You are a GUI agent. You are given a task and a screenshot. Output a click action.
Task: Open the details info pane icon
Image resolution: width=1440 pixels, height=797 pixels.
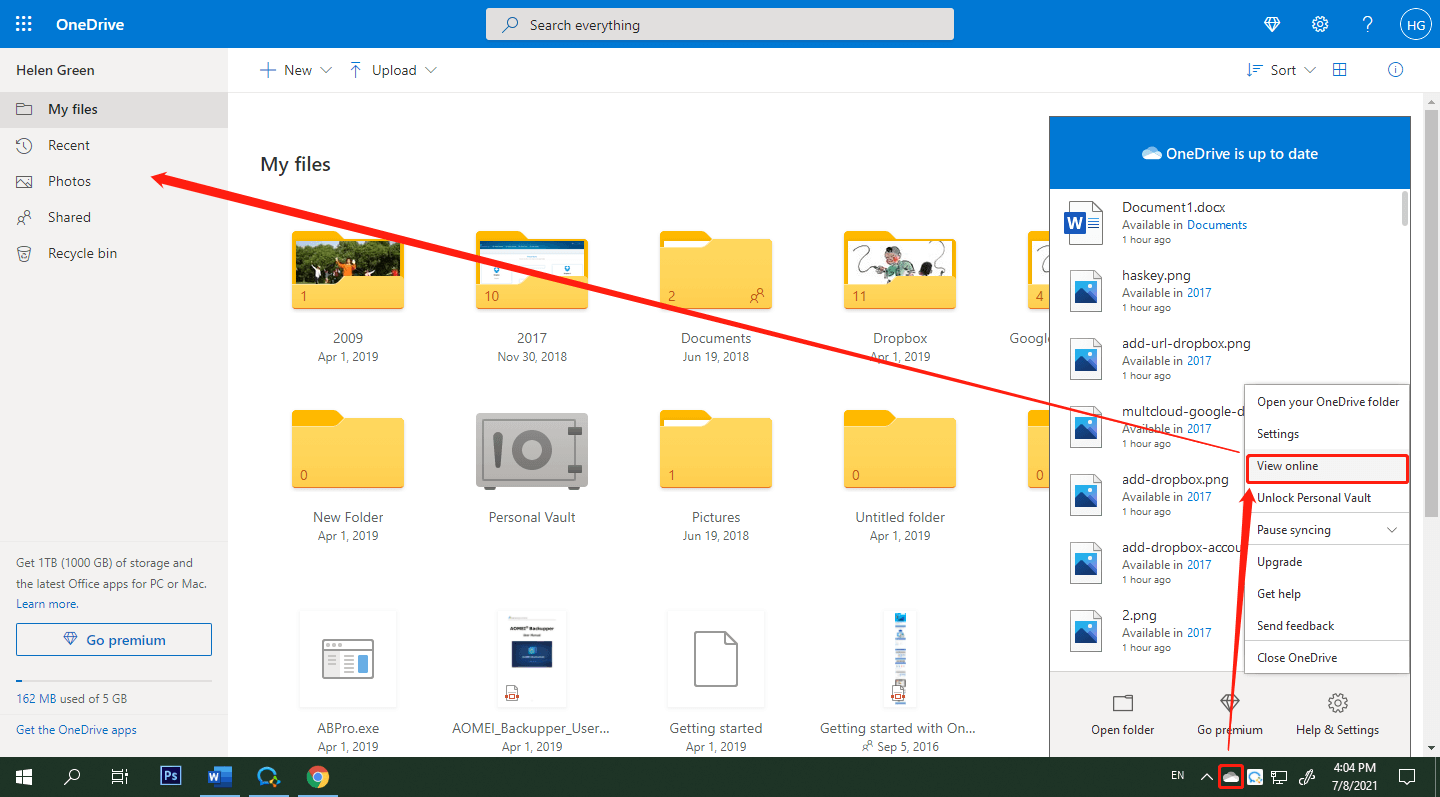coord(1396,70)
